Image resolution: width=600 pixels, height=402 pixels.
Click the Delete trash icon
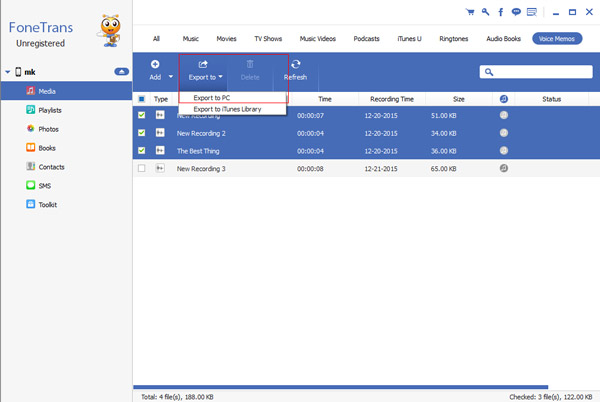click(x=250, y=64)
